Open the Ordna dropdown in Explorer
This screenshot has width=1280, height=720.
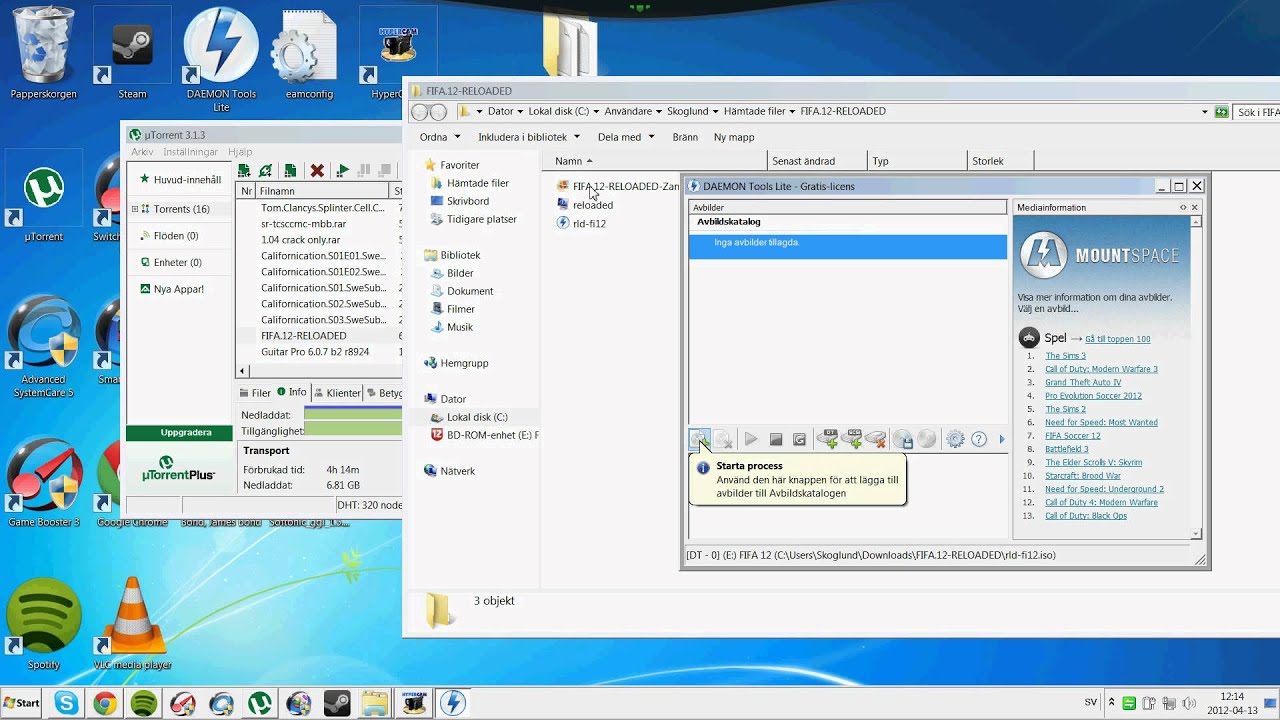point(440,137)
